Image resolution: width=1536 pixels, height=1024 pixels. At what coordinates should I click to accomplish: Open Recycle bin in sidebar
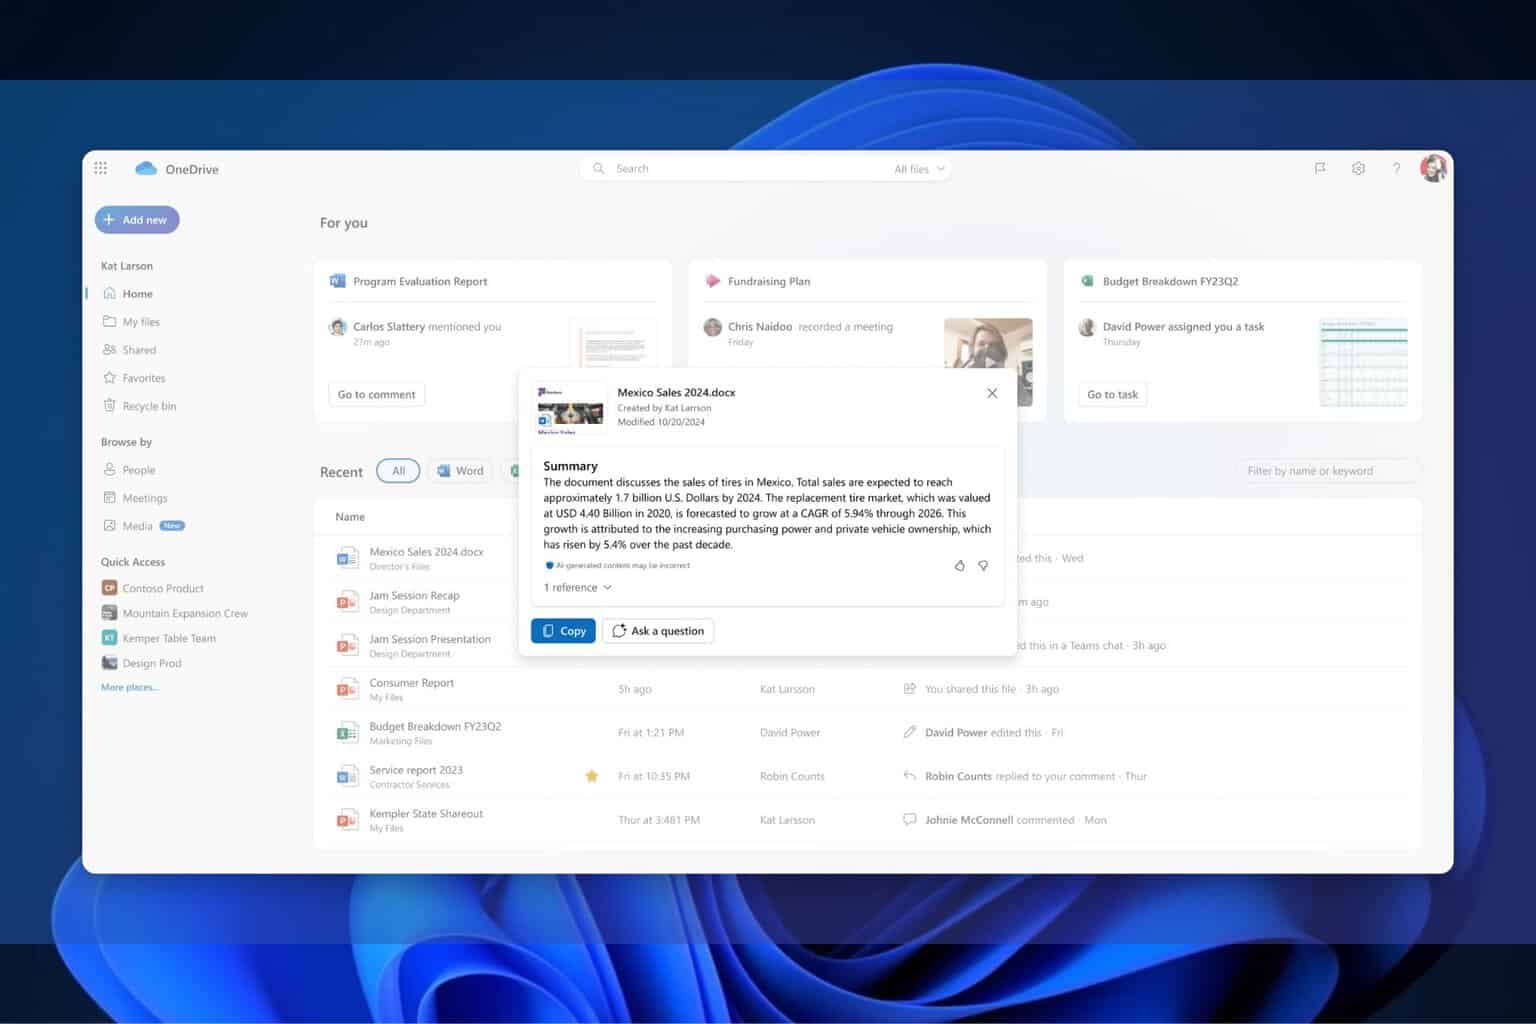pyautogui.click(x=149, y=406)
